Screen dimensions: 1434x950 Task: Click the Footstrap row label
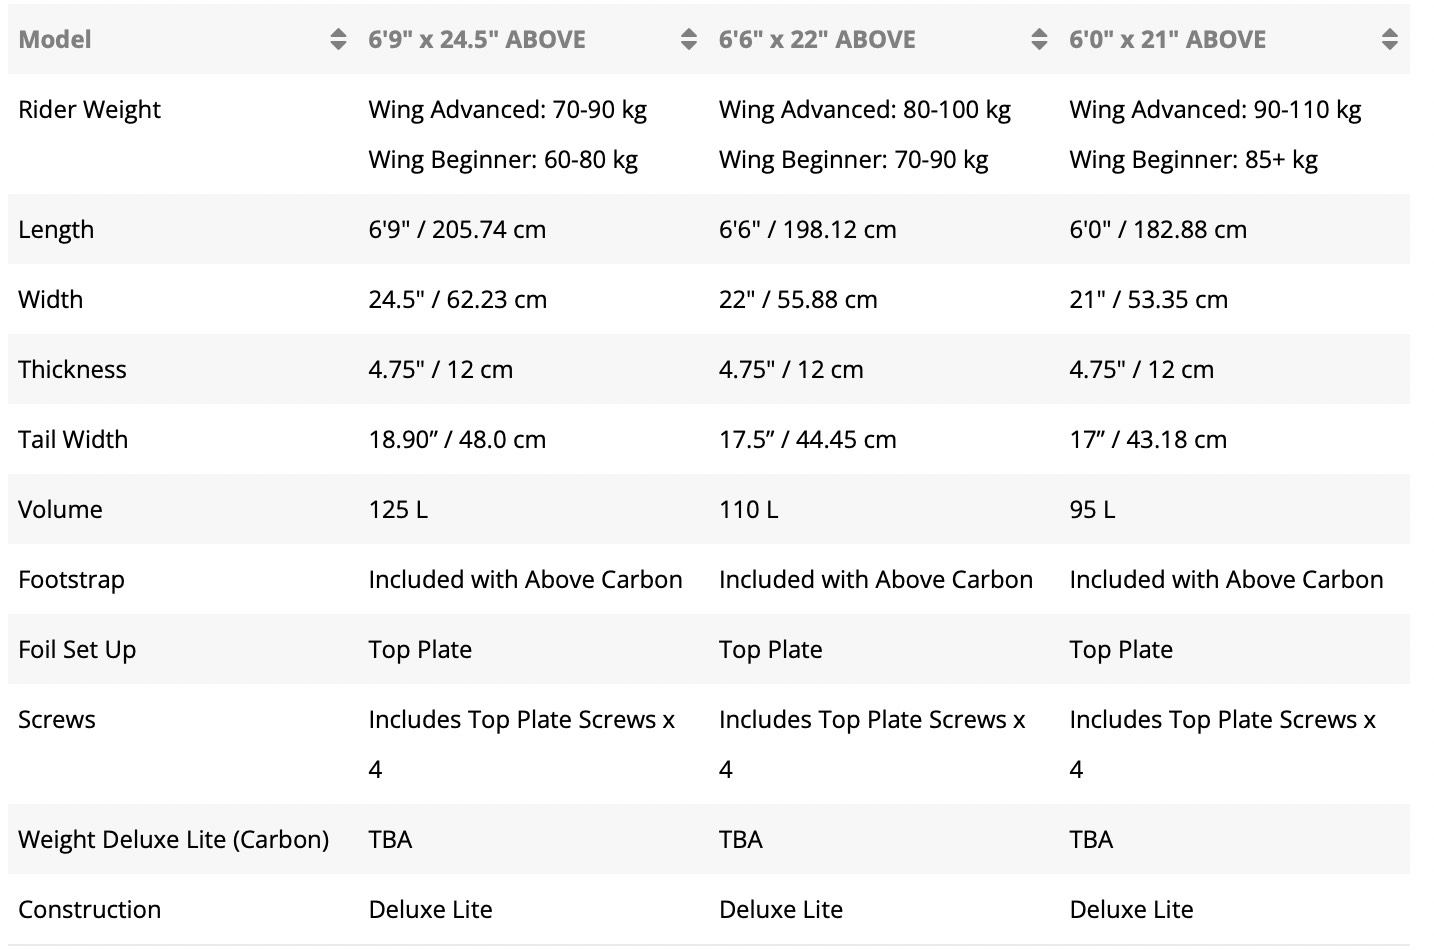click(71, 580)
